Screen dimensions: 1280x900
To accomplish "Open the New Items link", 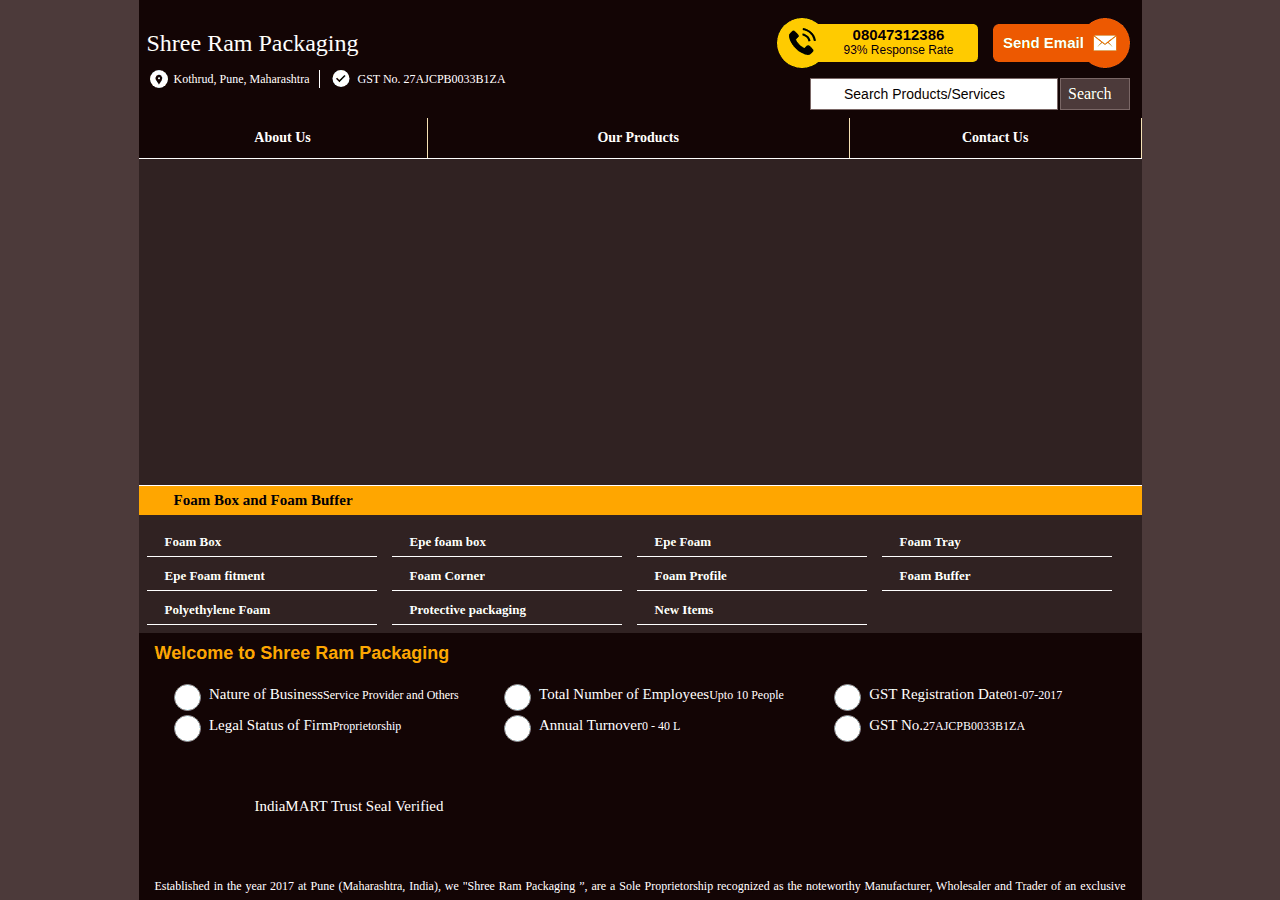I will tap(684, 610).
